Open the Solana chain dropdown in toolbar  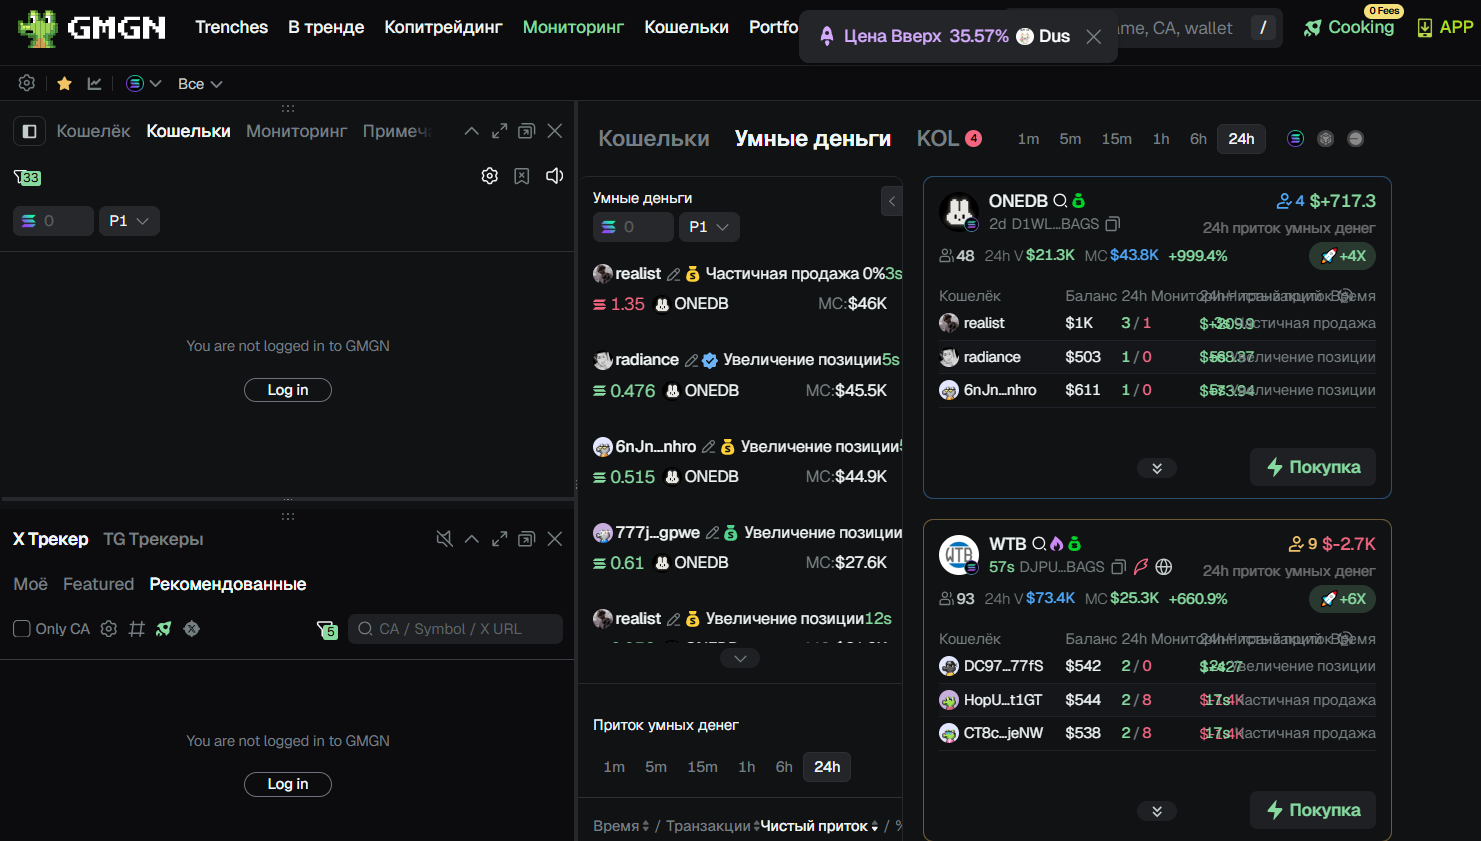point(144,83)
